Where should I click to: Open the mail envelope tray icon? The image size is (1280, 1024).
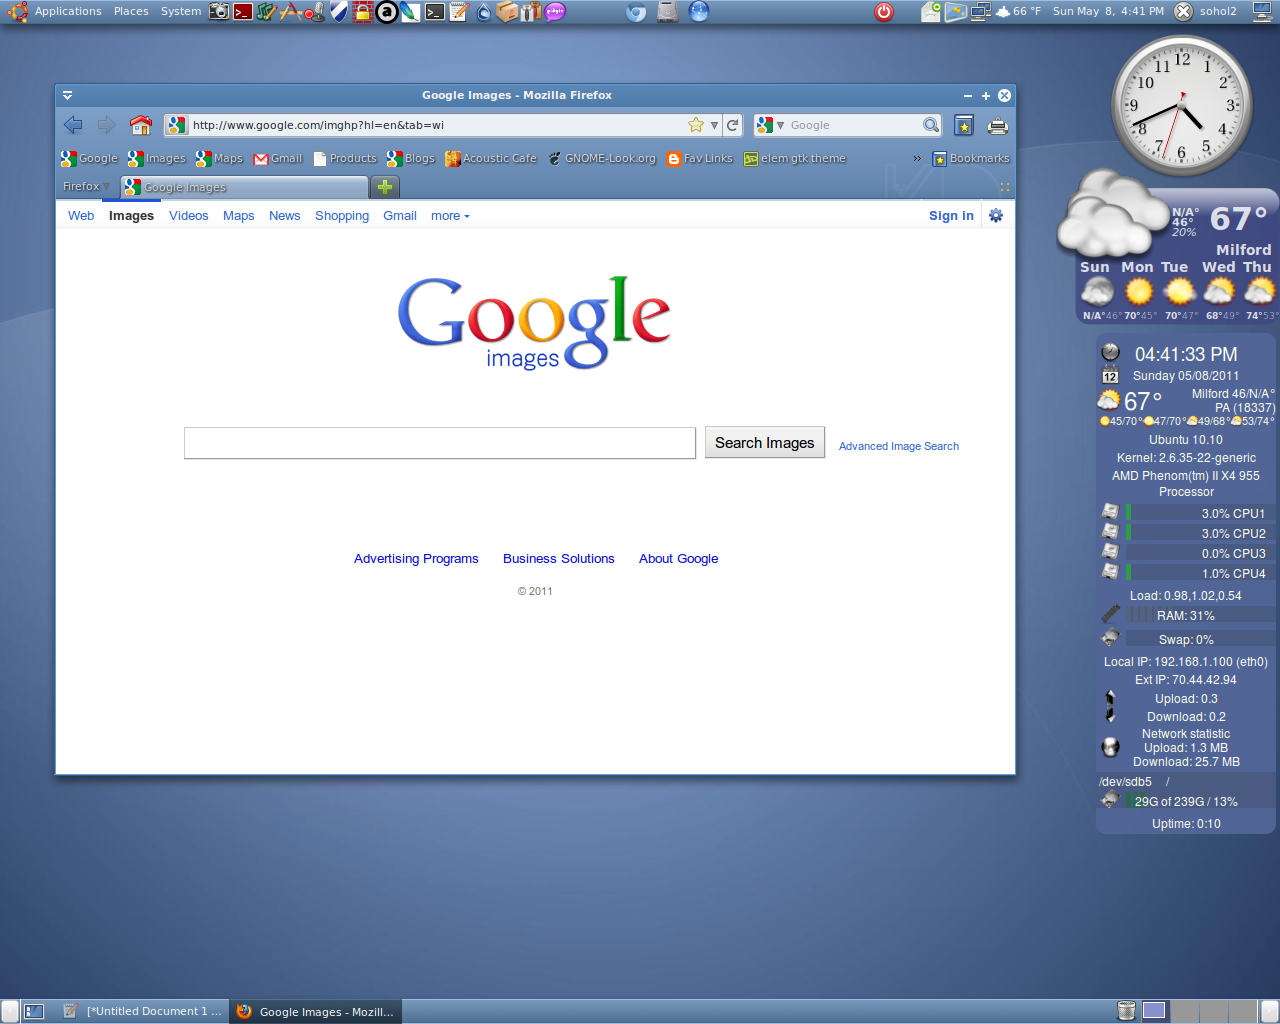click(931, 12)
